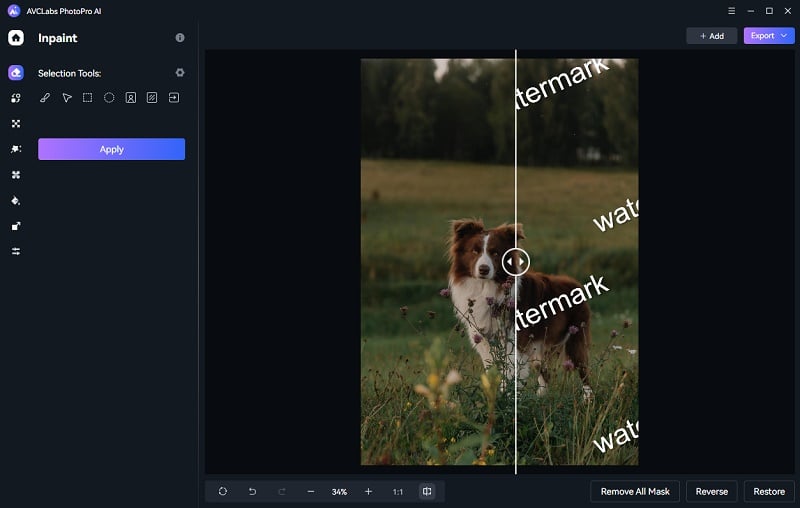Show Inpaint info icon
The width and height of the screenshot is (800, 508).
(180, 38)
